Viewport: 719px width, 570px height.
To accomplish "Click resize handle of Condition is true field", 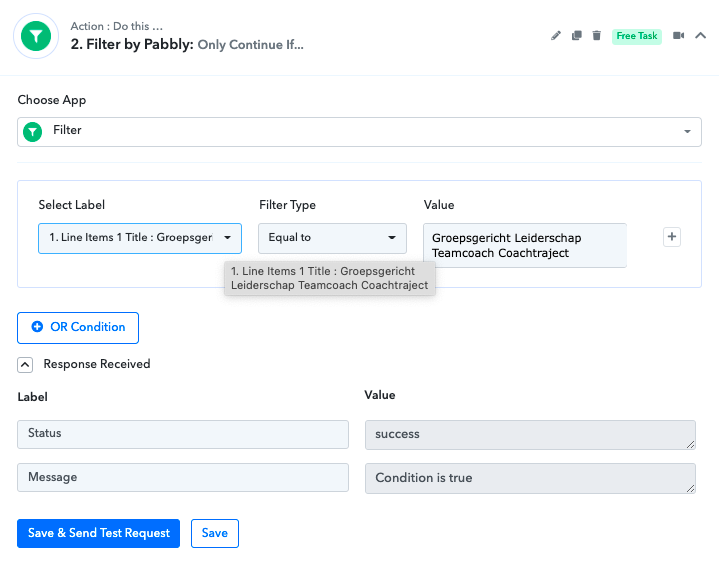I will click(691, 488).
